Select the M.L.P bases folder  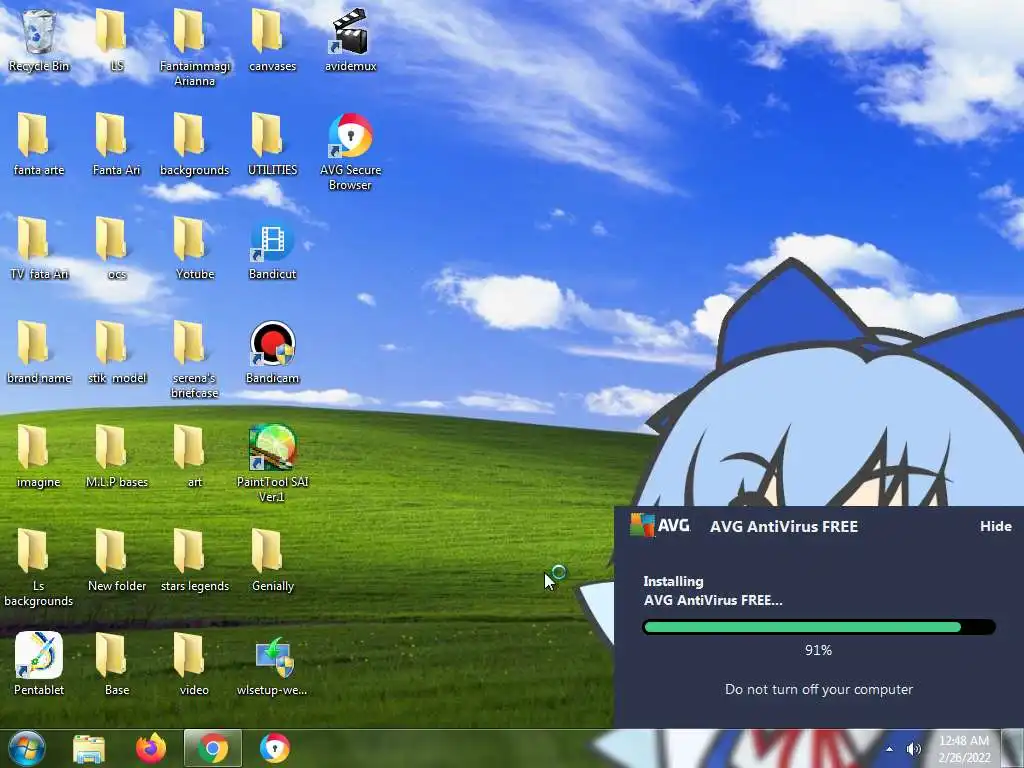click(116, 456)
